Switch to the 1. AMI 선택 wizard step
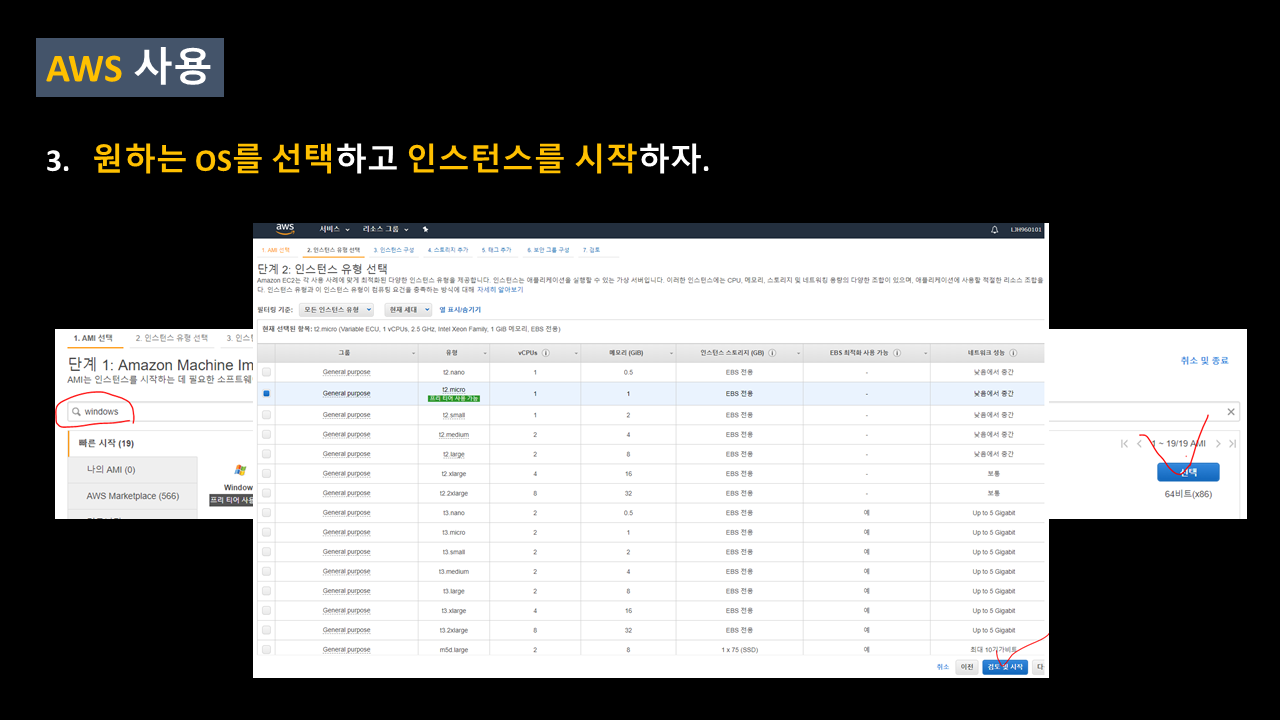This screenshot has width=1280, height=720. click(276, 250)
